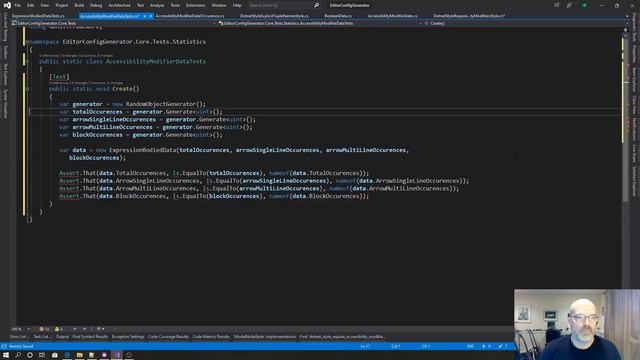
Task: Open the View menu
Action: click(44, 5)
